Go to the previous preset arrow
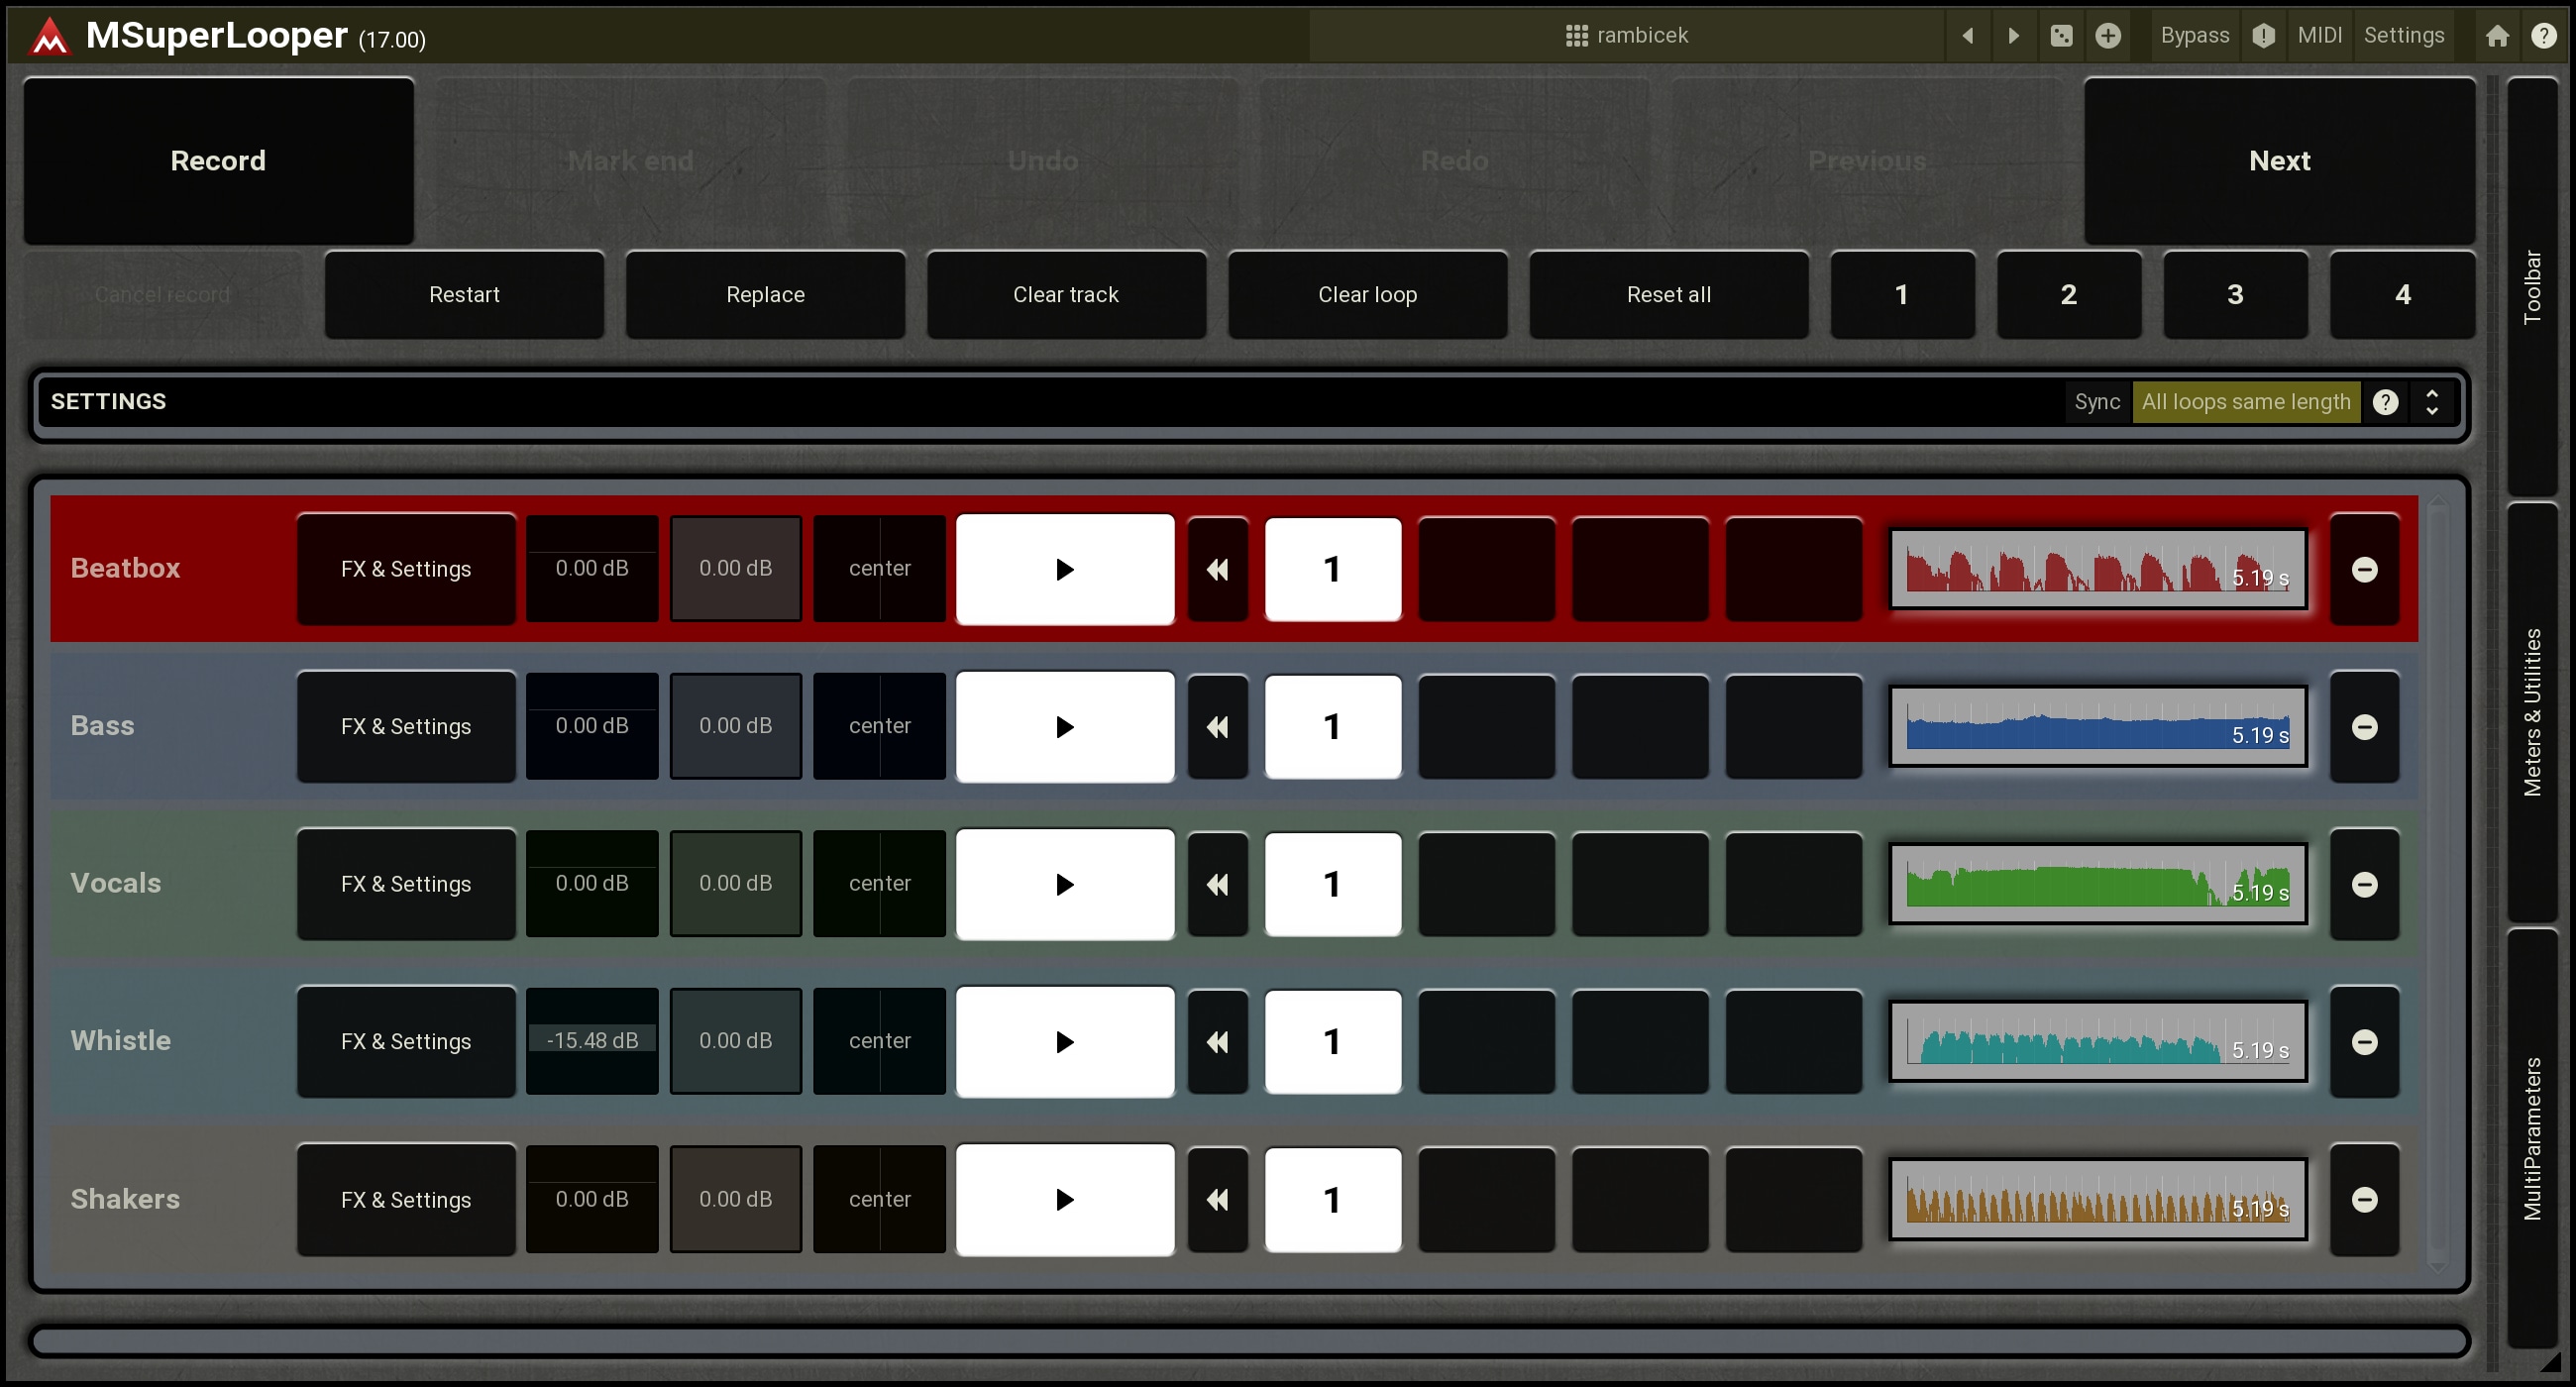 pos(1967,36)
